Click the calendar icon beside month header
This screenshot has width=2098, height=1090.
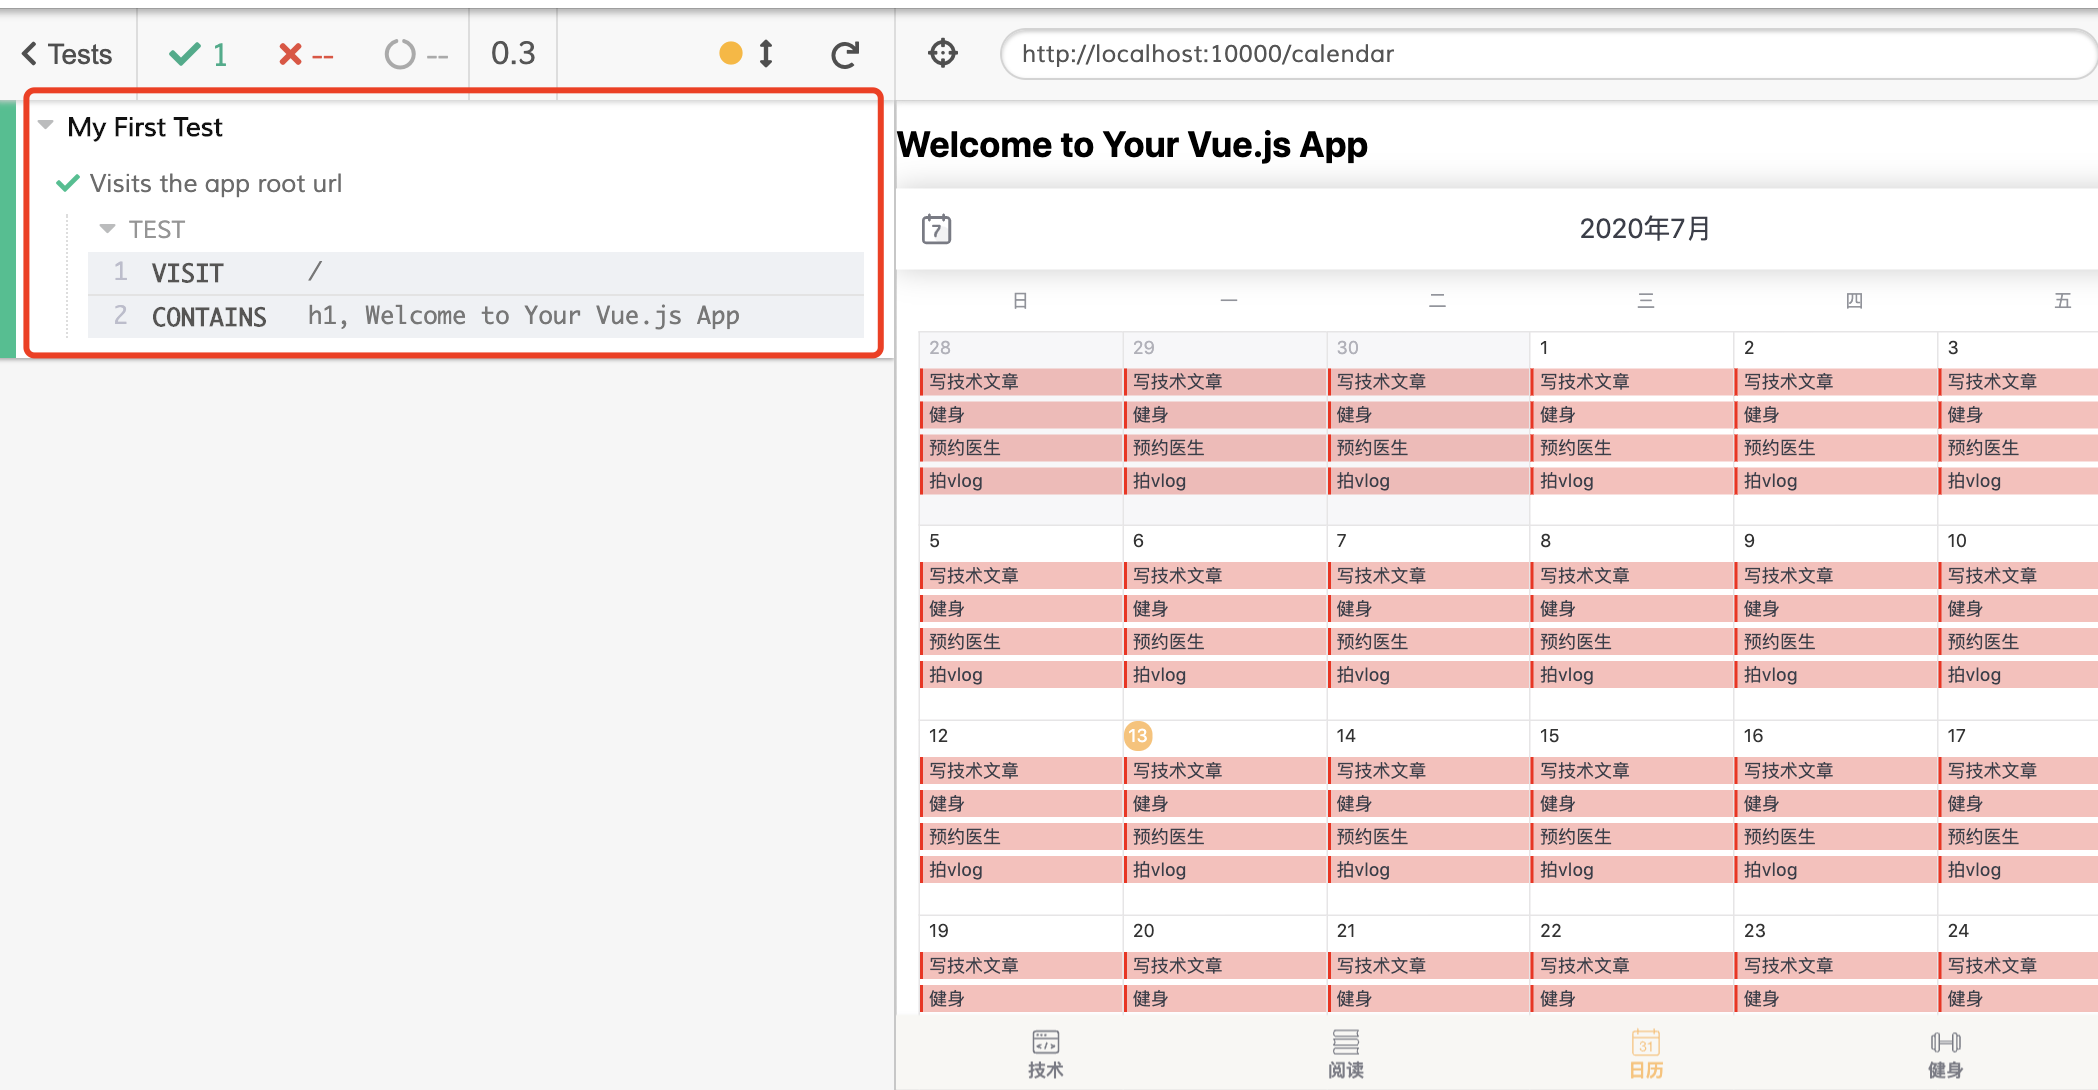tap(936, 229)
